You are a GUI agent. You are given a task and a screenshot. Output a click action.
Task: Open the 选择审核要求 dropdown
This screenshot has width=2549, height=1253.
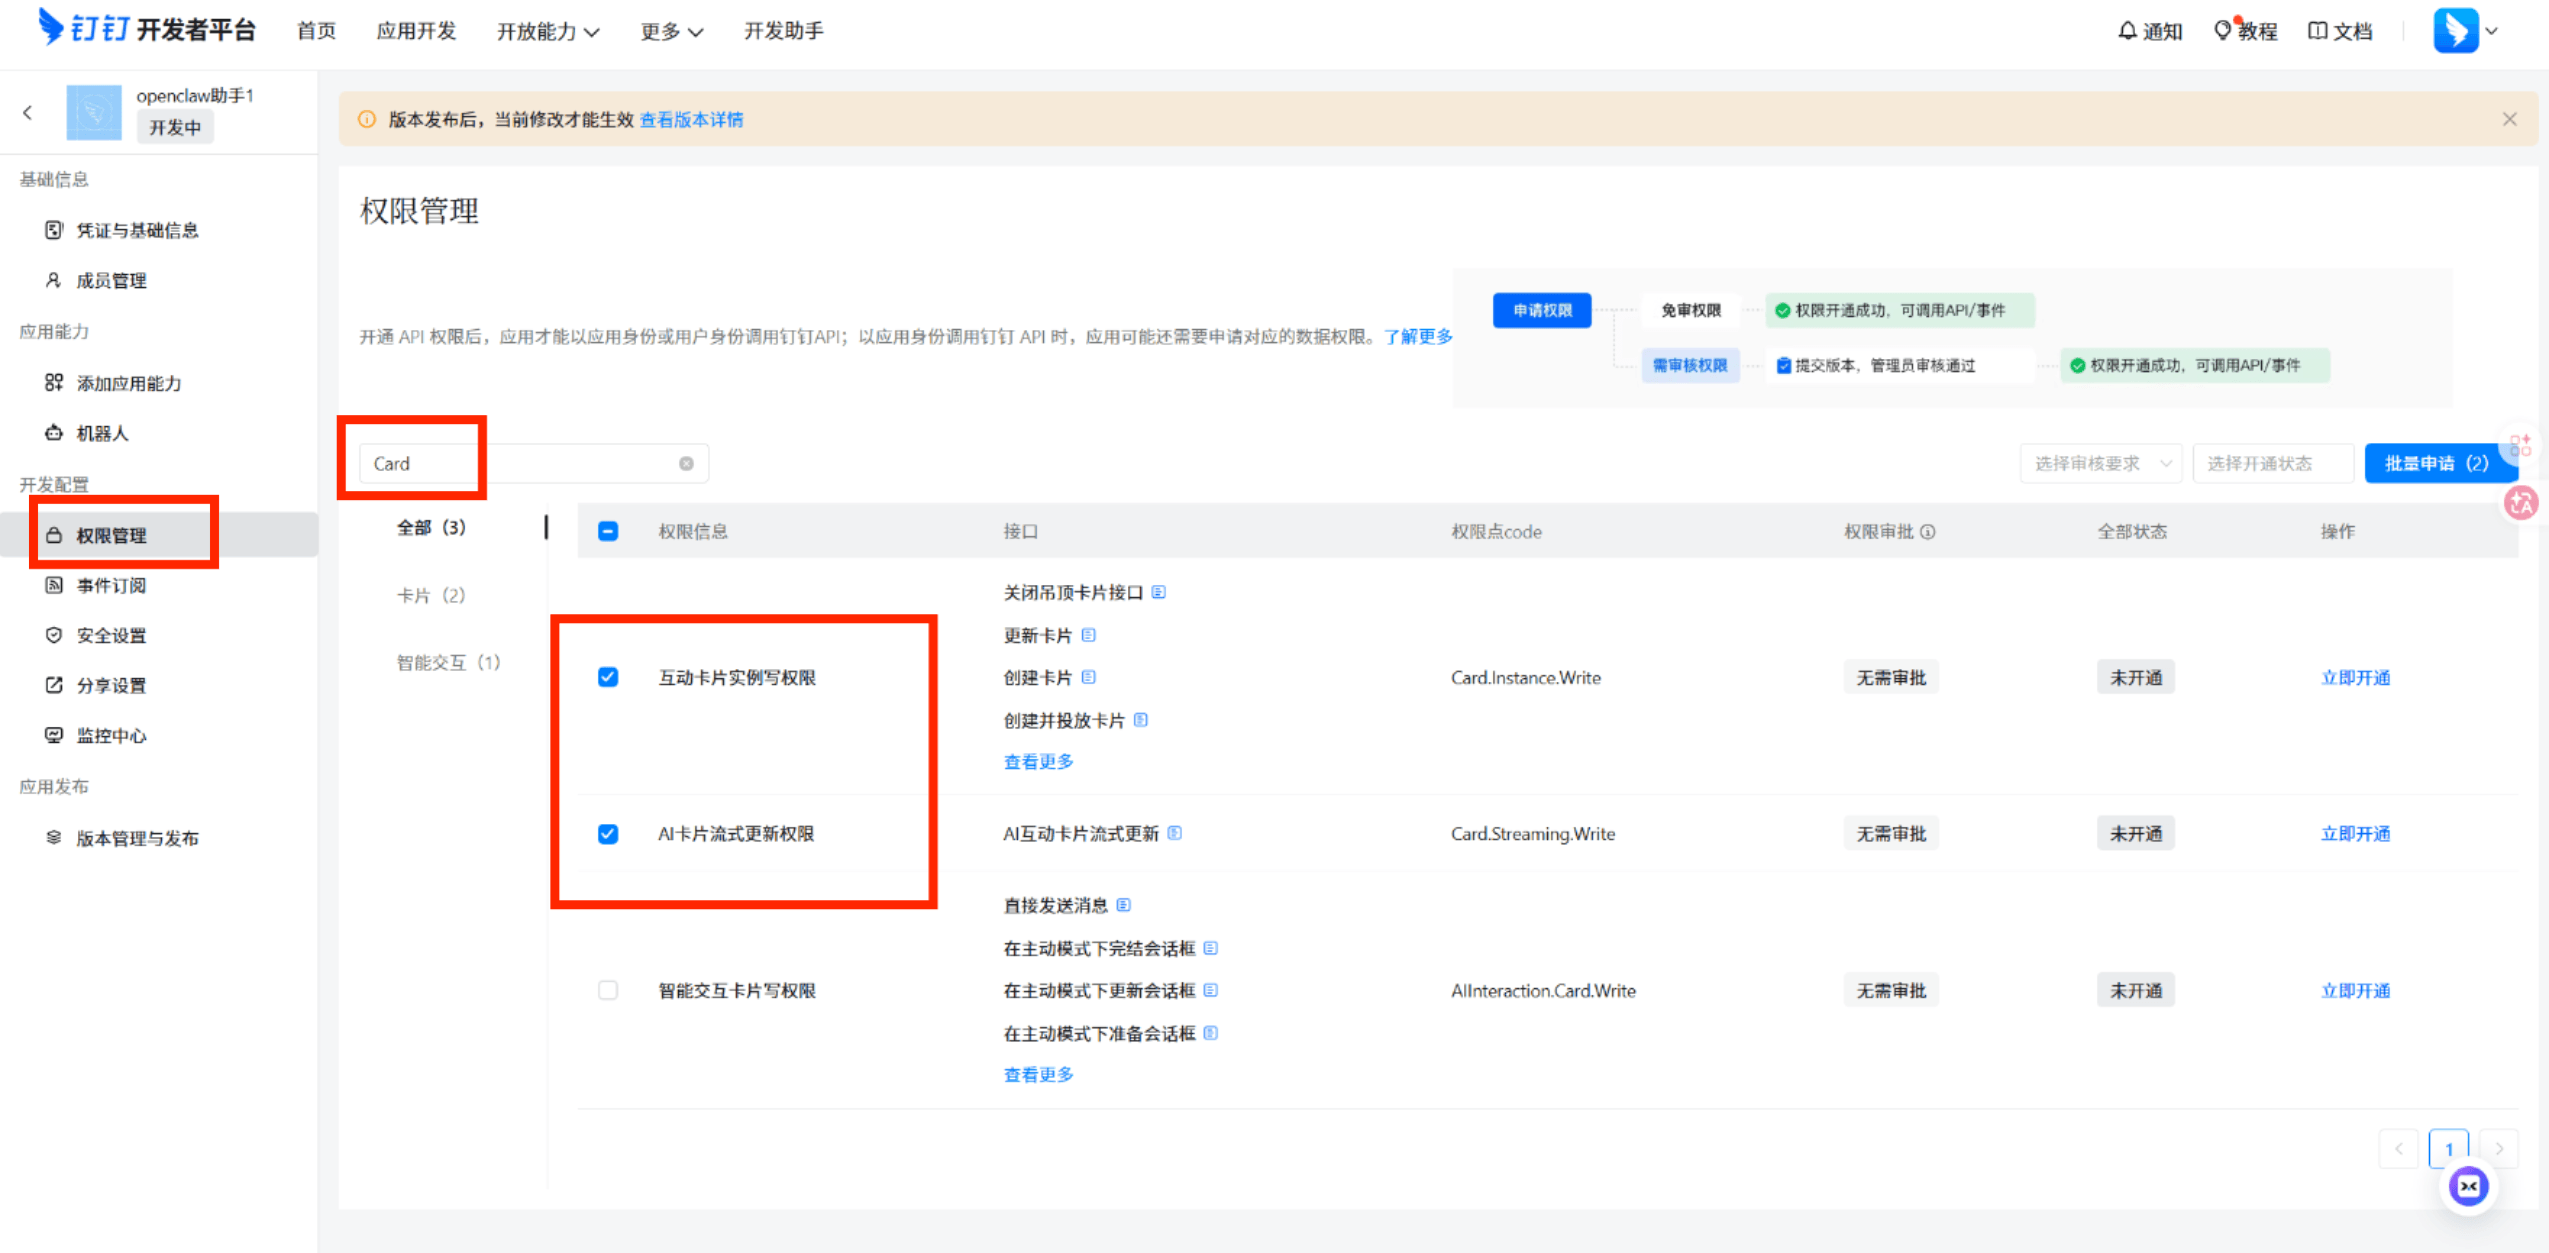pyautogui.click(x=2100, y=463)
